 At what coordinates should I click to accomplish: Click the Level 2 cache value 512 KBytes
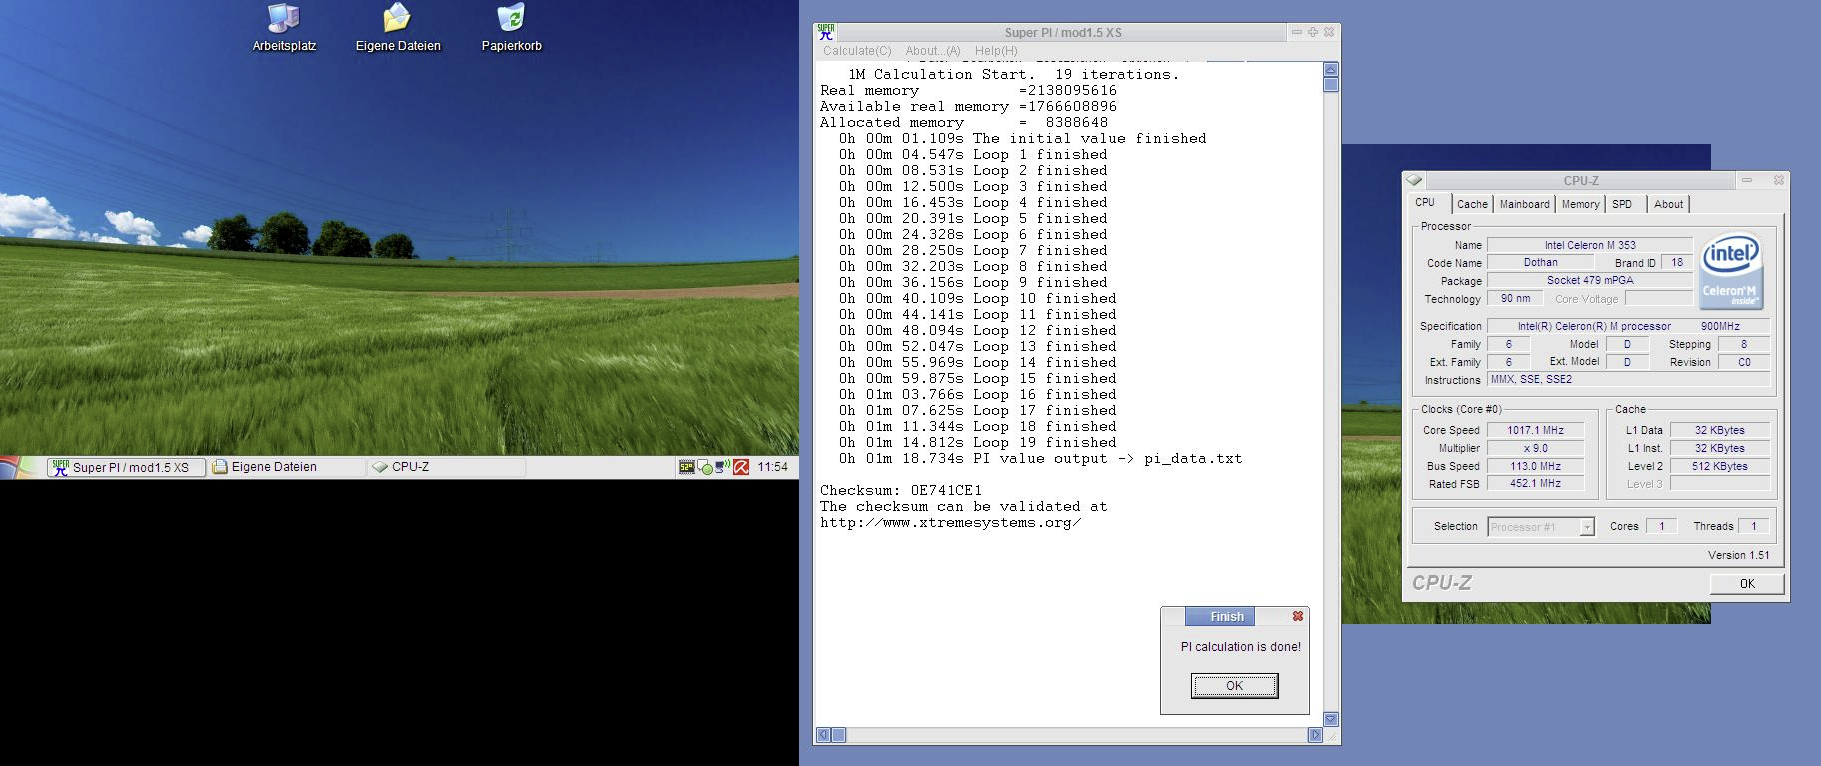coord(1720,466)
